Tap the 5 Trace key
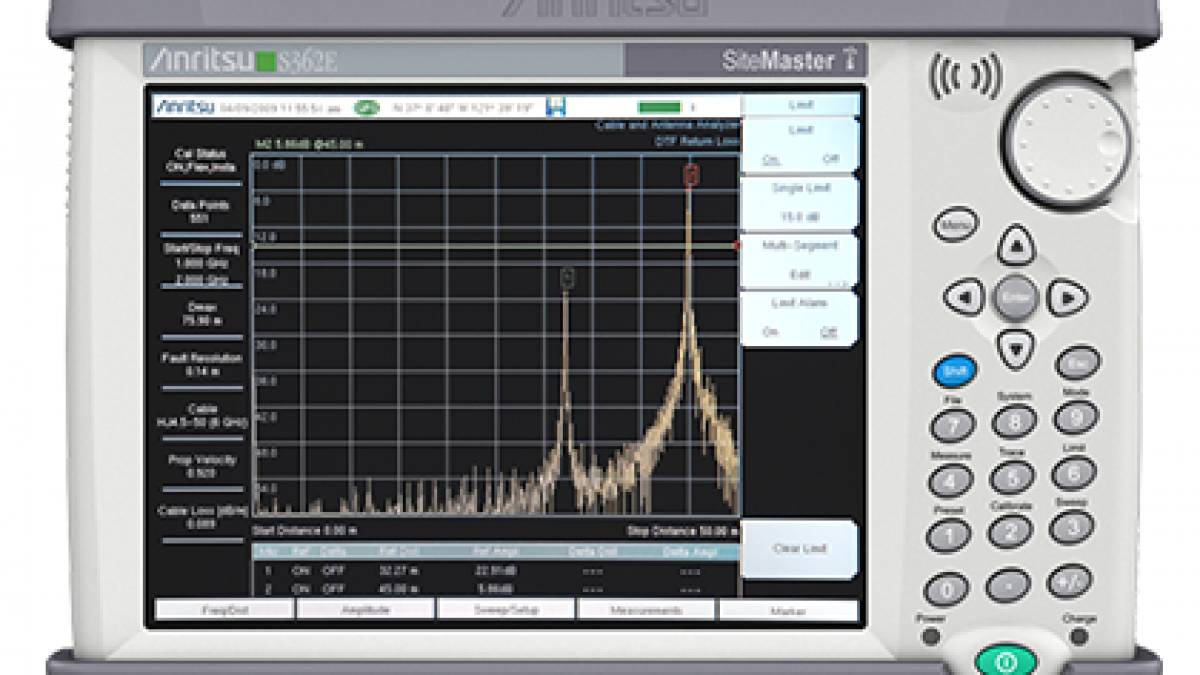Viewport: 1200px width, 675px height. click(1011, 476)
